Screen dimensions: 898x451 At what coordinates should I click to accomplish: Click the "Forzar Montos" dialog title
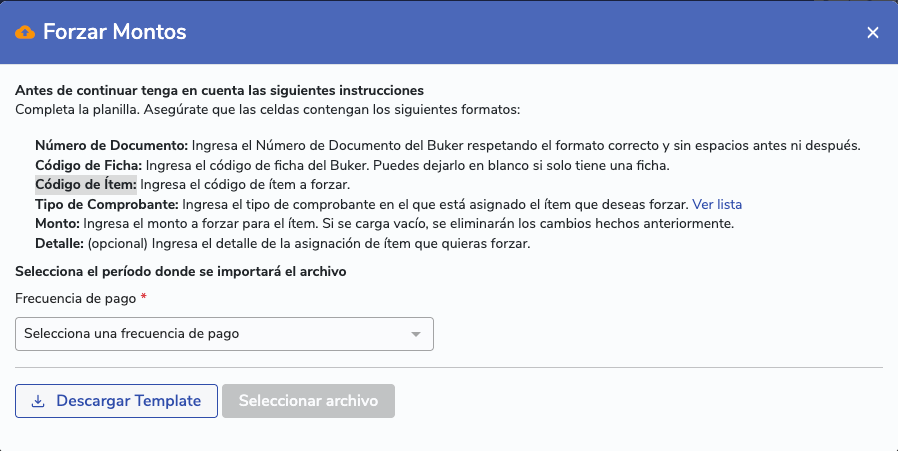(115, 32)
